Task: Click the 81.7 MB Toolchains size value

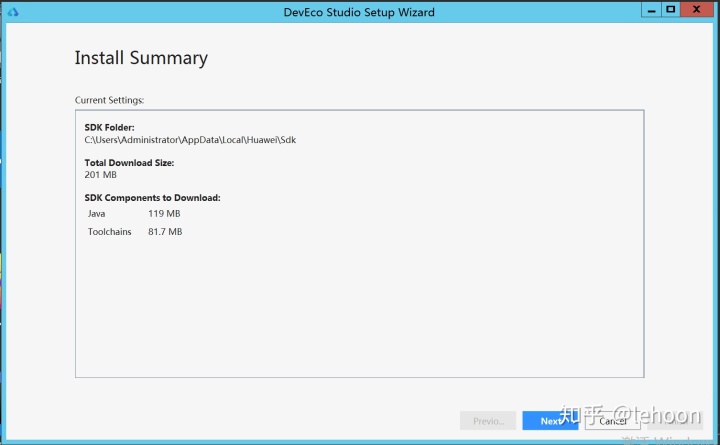Action: coord(165,232)
